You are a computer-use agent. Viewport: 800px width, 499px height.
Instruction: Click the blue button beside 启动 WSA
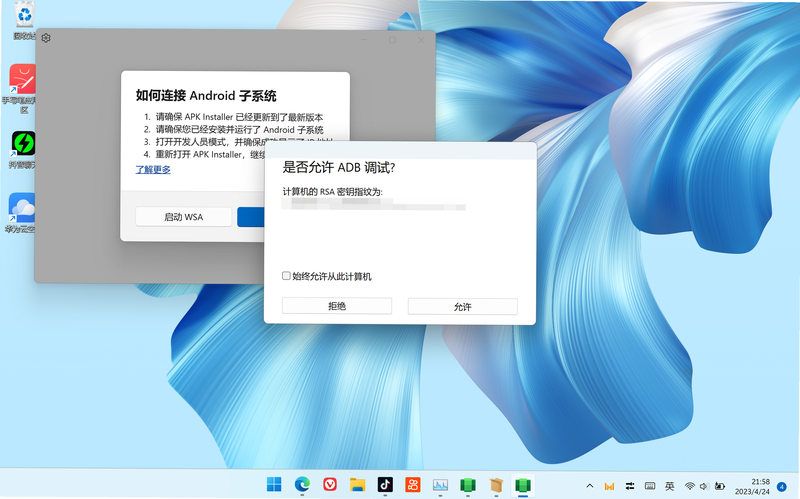pos(251,217)
